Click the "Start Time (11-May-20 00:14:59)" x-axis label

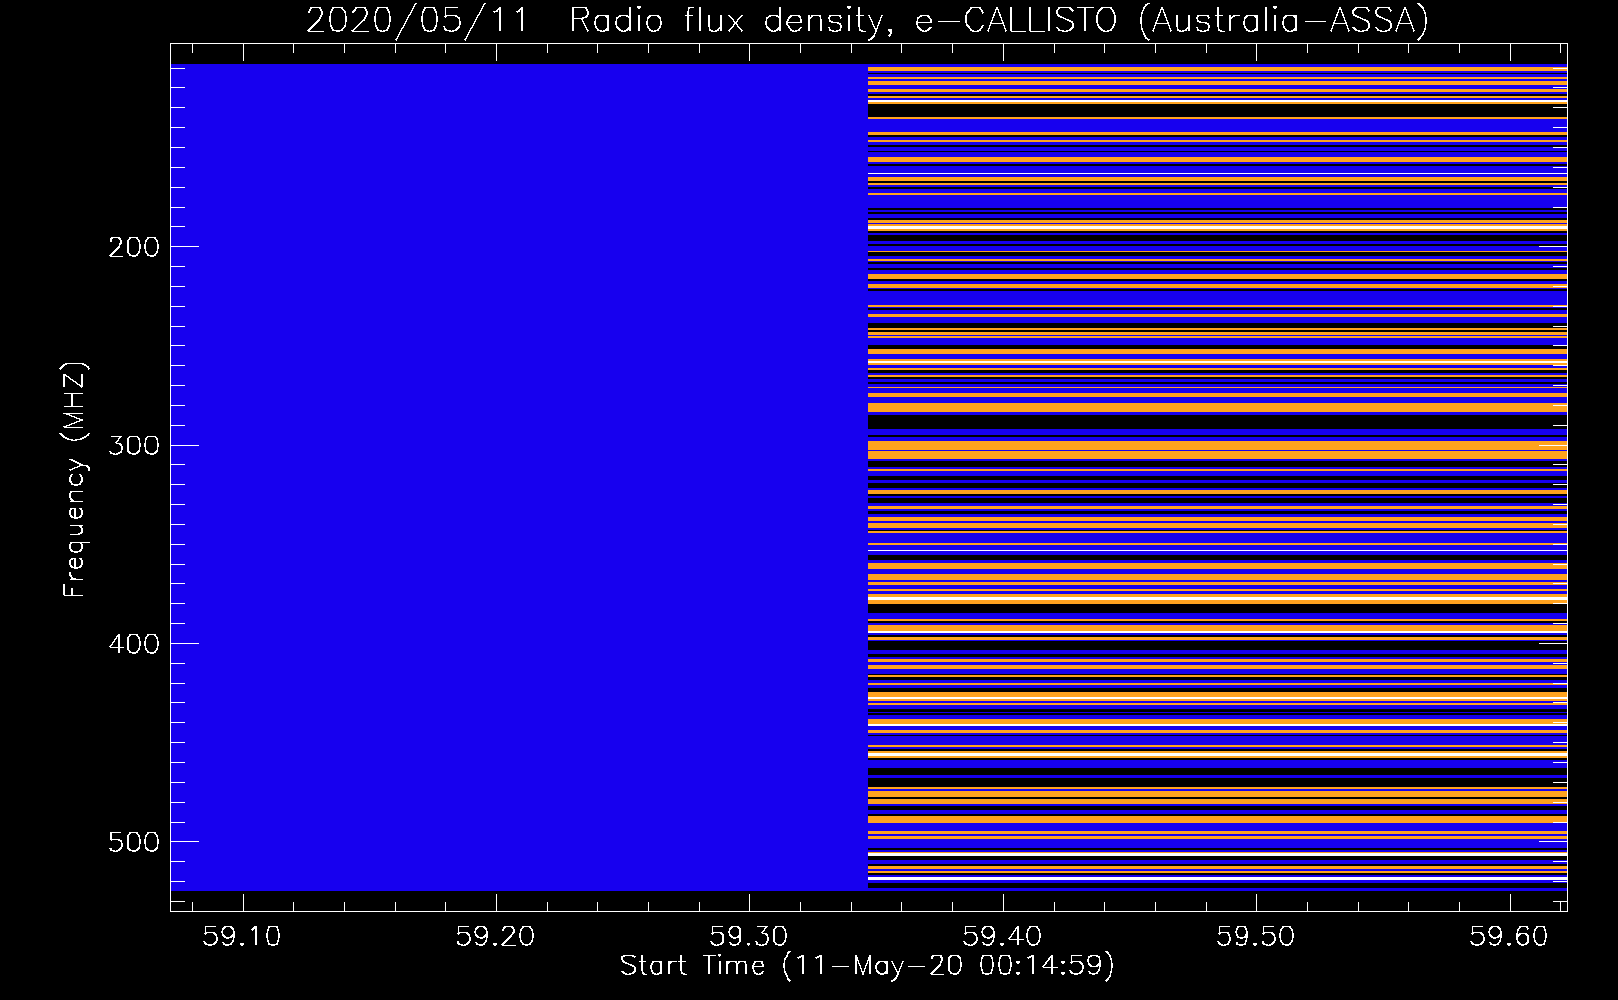click(x=867, y=966)
